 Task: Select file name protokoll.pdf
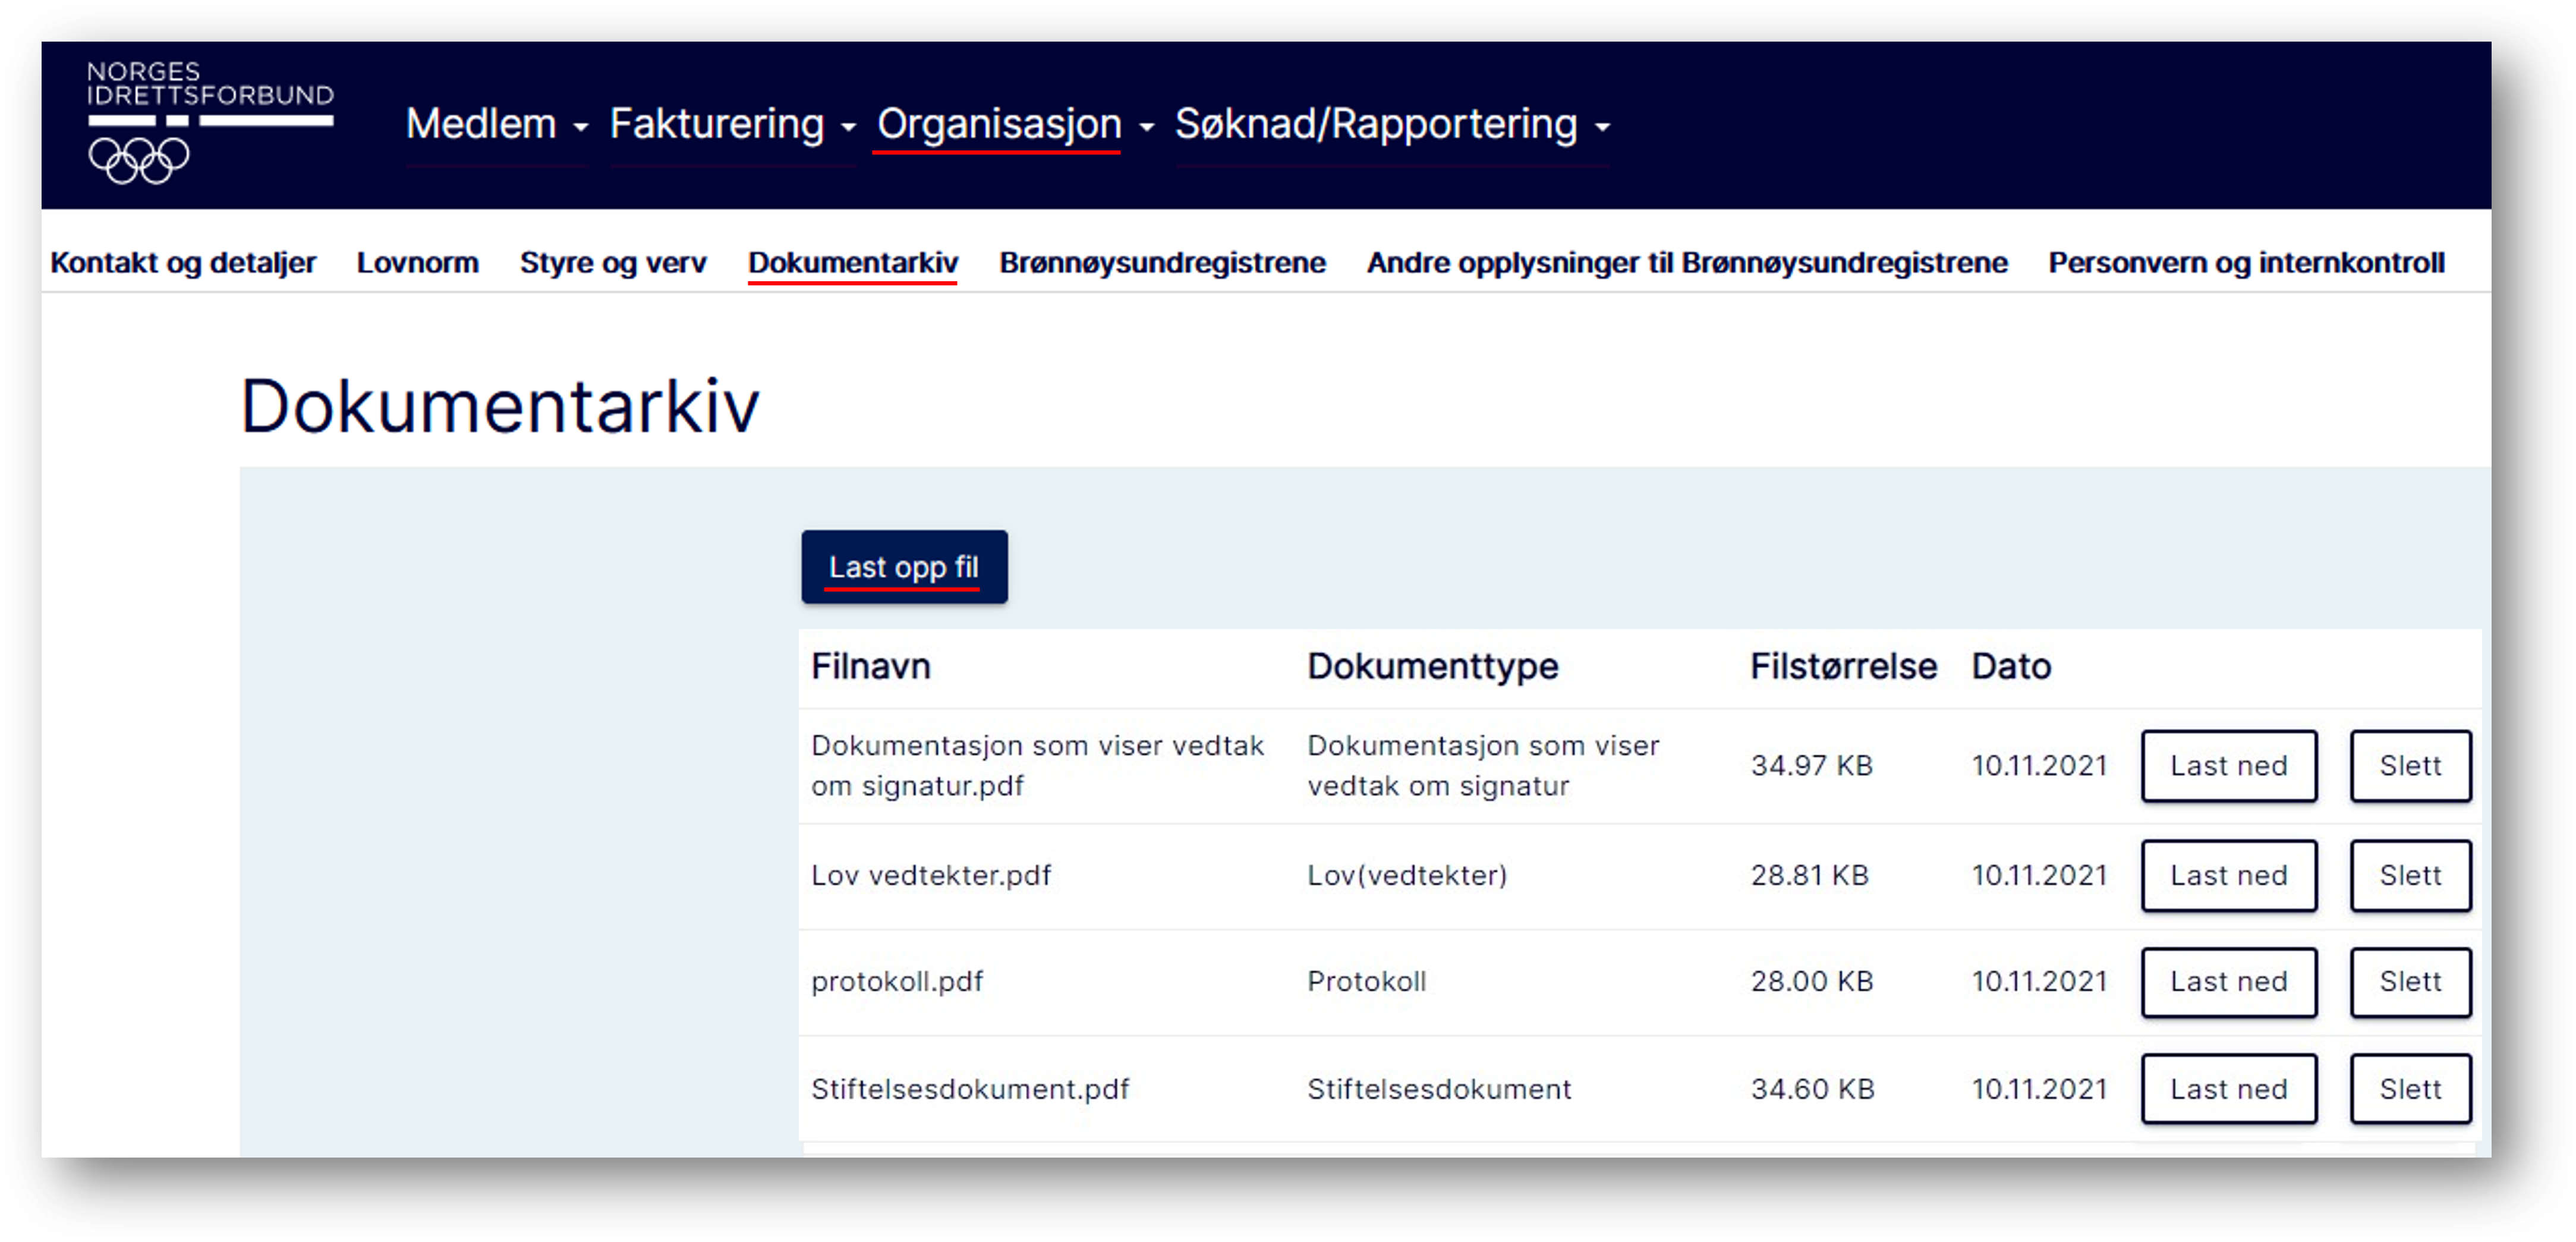(x=897, y=982)
